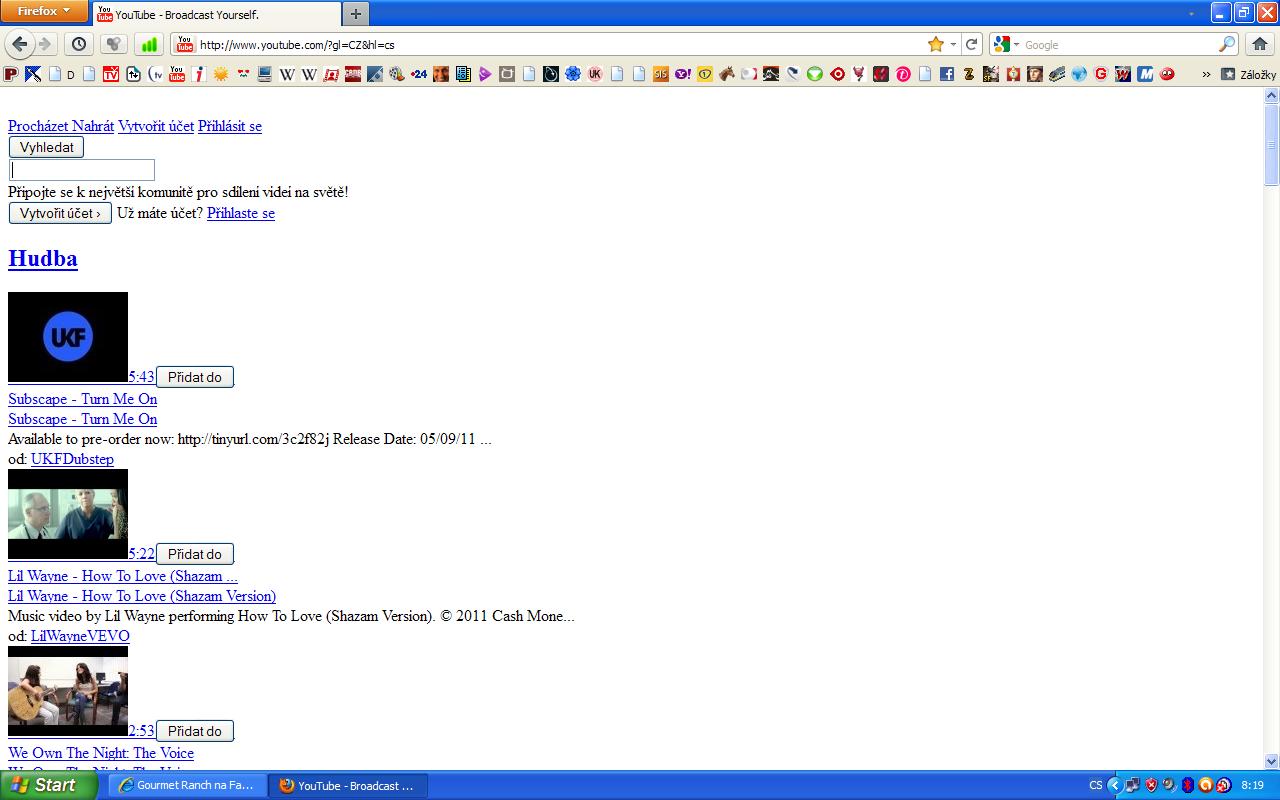Click the grey three-circles toolbar icon
This screenshot has height=800, width=1280.
coord(114,44)
